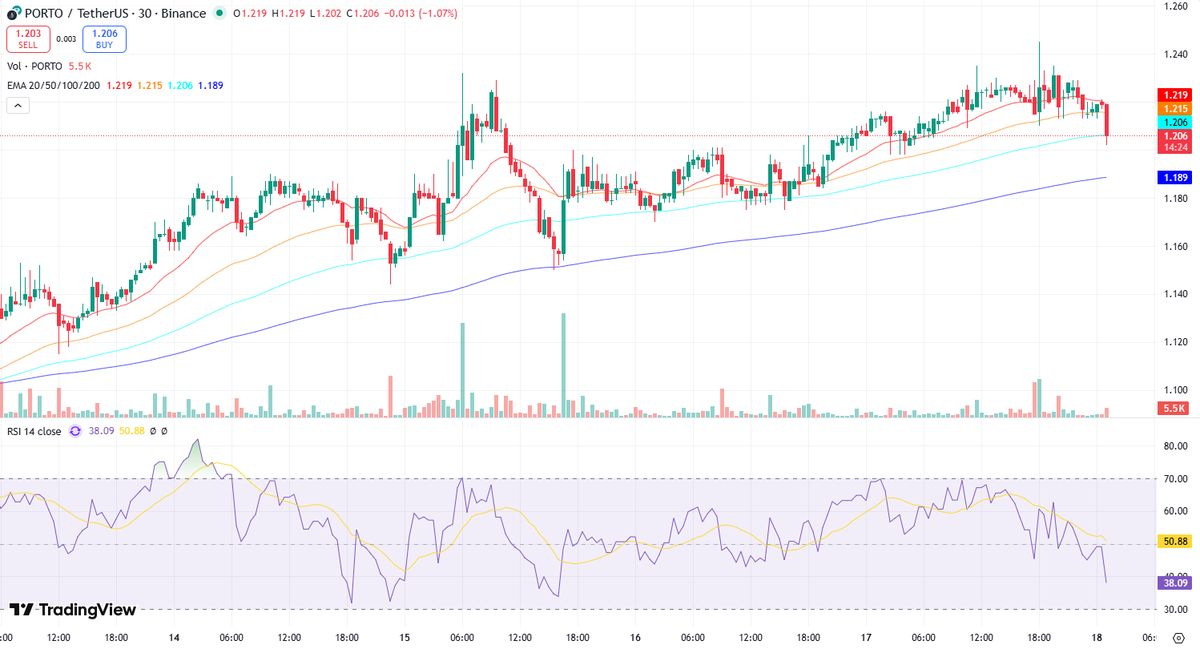1200x649 pixels.
Task: Click the RSI 14 close legend label
Action: (35, 432)
